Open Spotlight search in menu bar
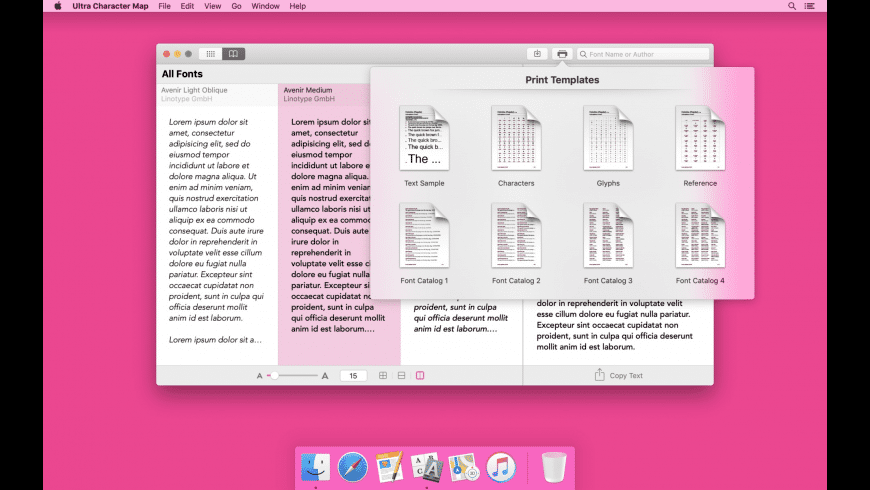Screen dimensions: 870x490 click(792, 6)
